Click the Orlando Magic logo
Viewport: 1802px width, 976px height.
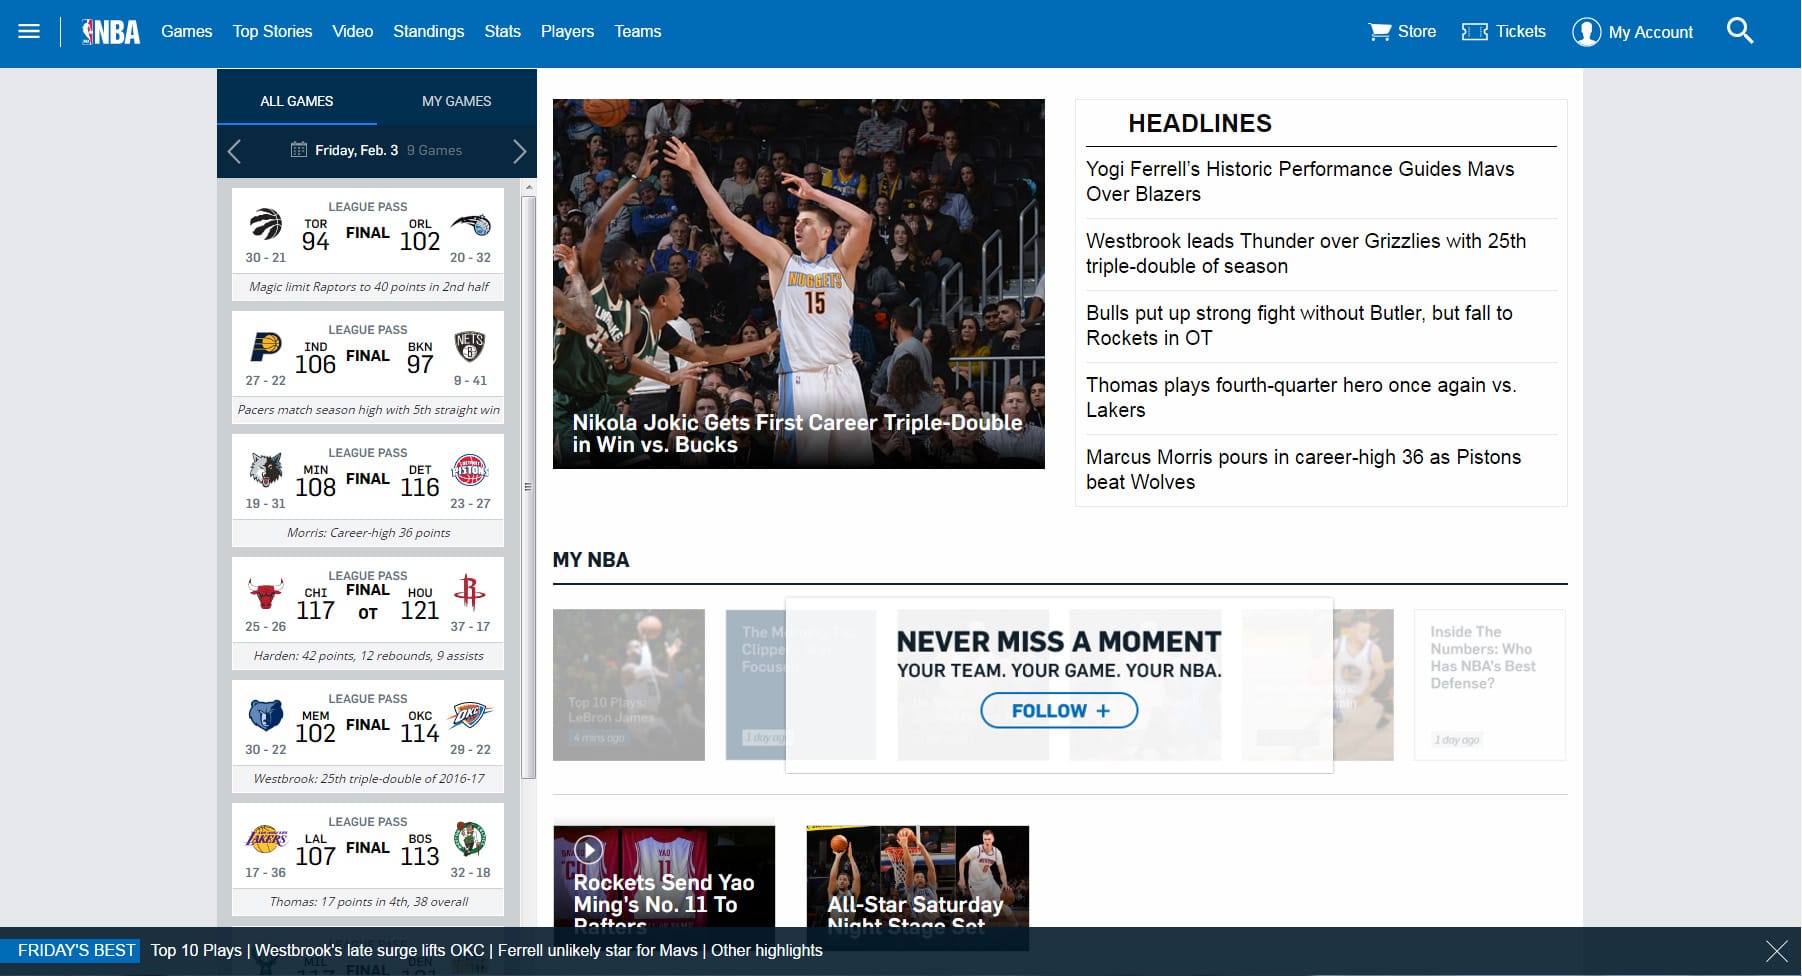pos(470,225)
